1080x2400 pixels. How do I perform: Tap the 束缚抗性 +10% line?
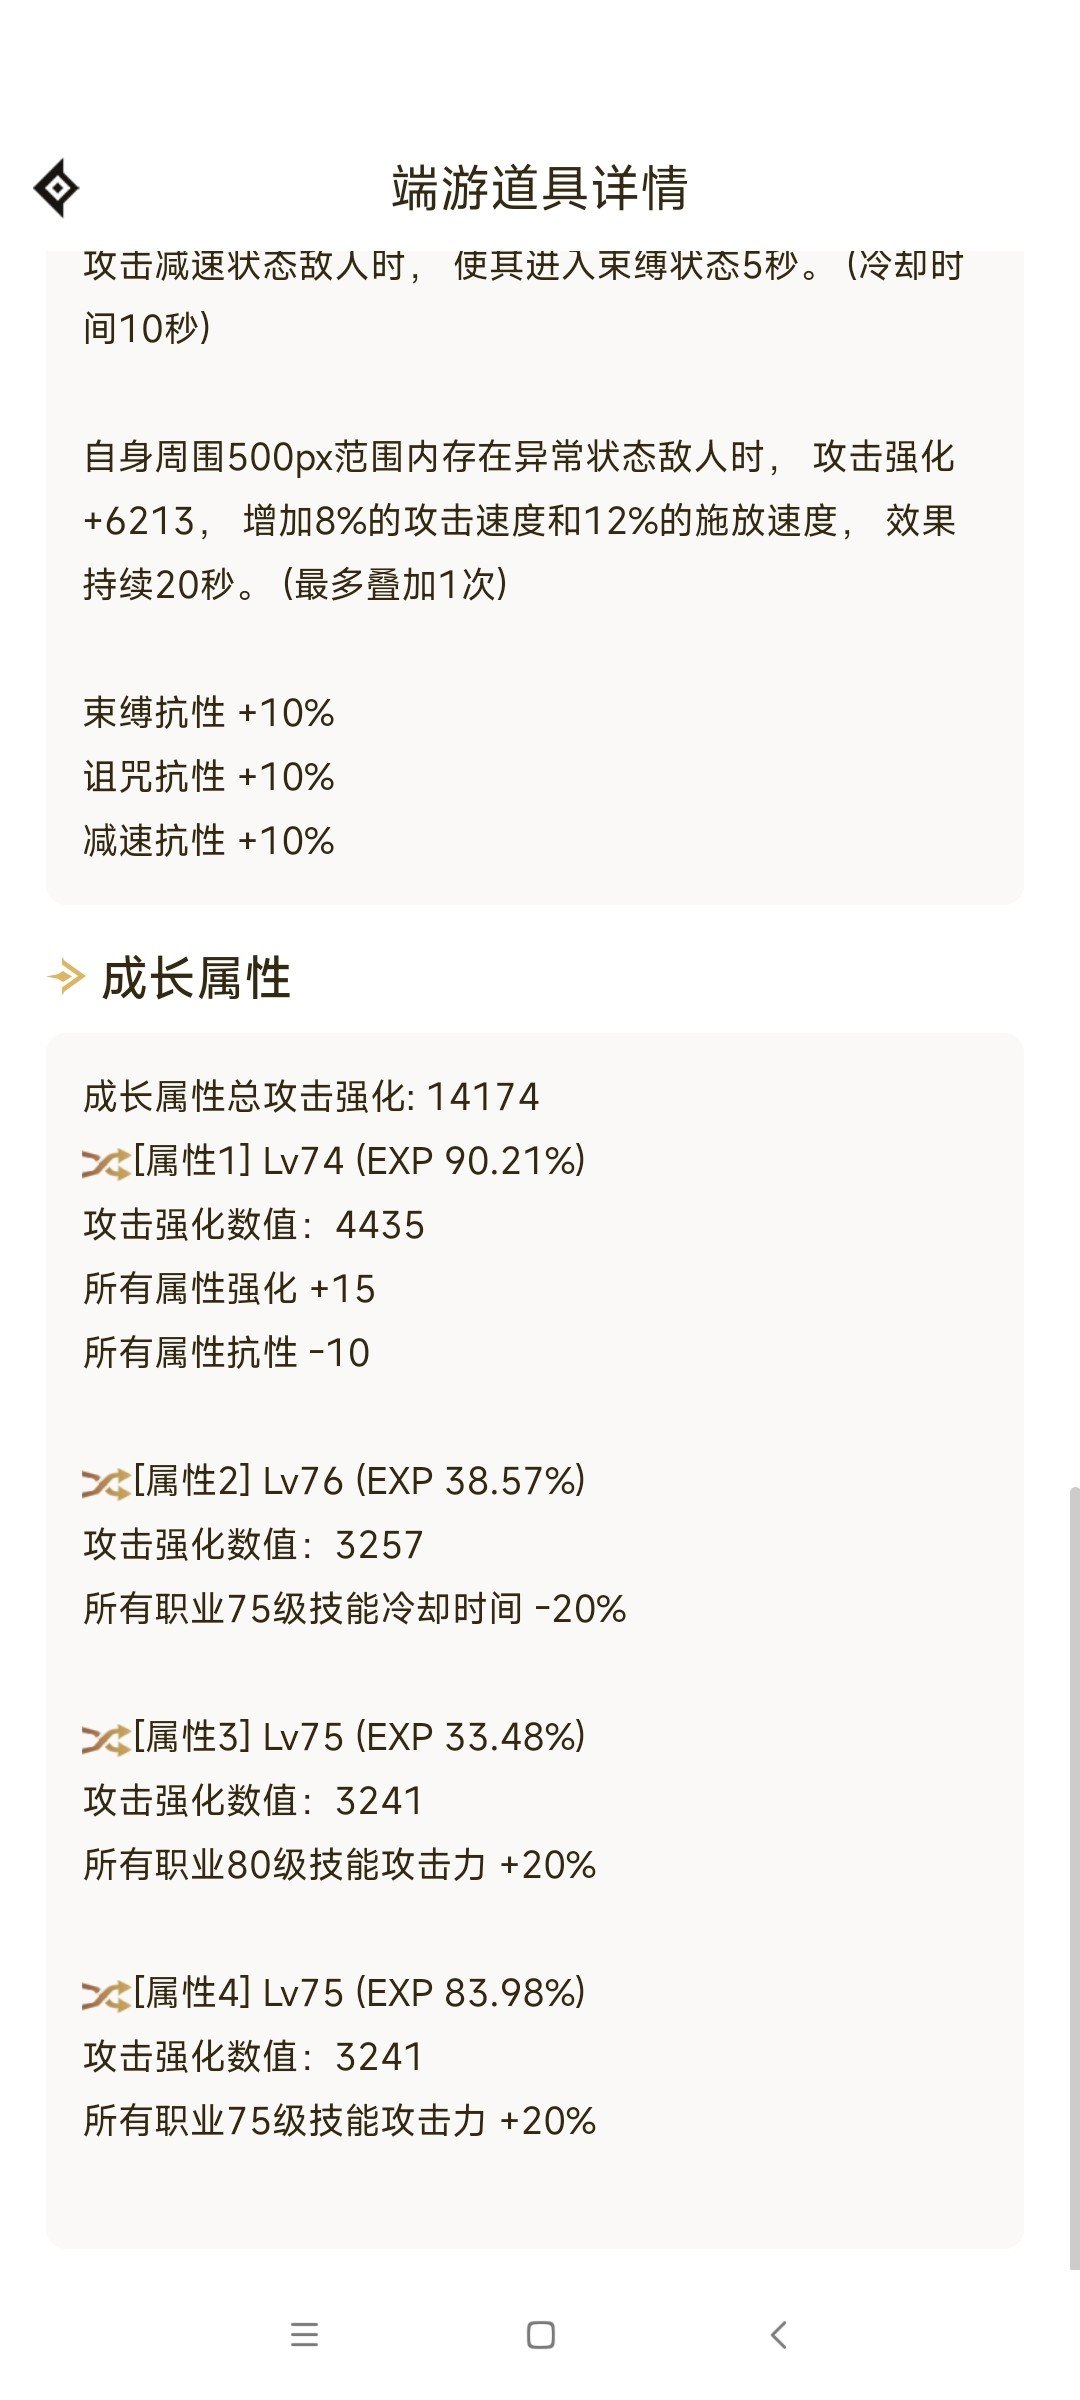click(x=208, y=713)
